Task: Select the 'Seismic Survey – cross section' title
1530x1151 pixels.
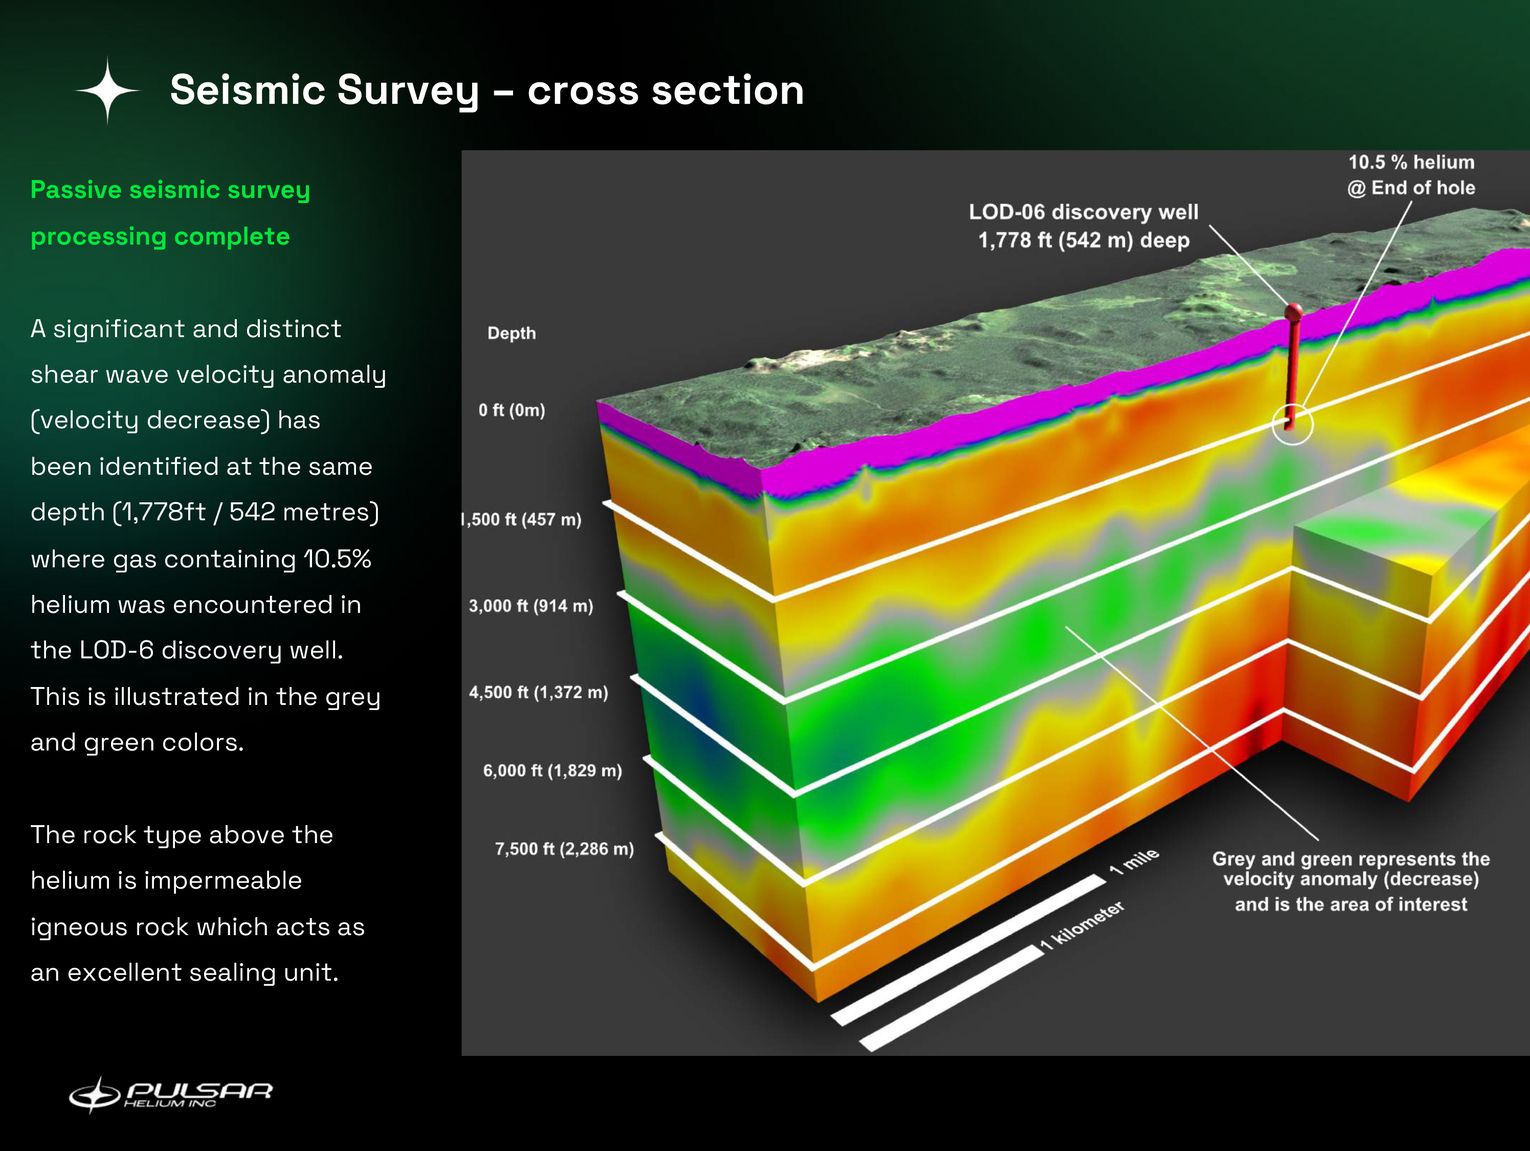Action: click(x=487, y=91)
